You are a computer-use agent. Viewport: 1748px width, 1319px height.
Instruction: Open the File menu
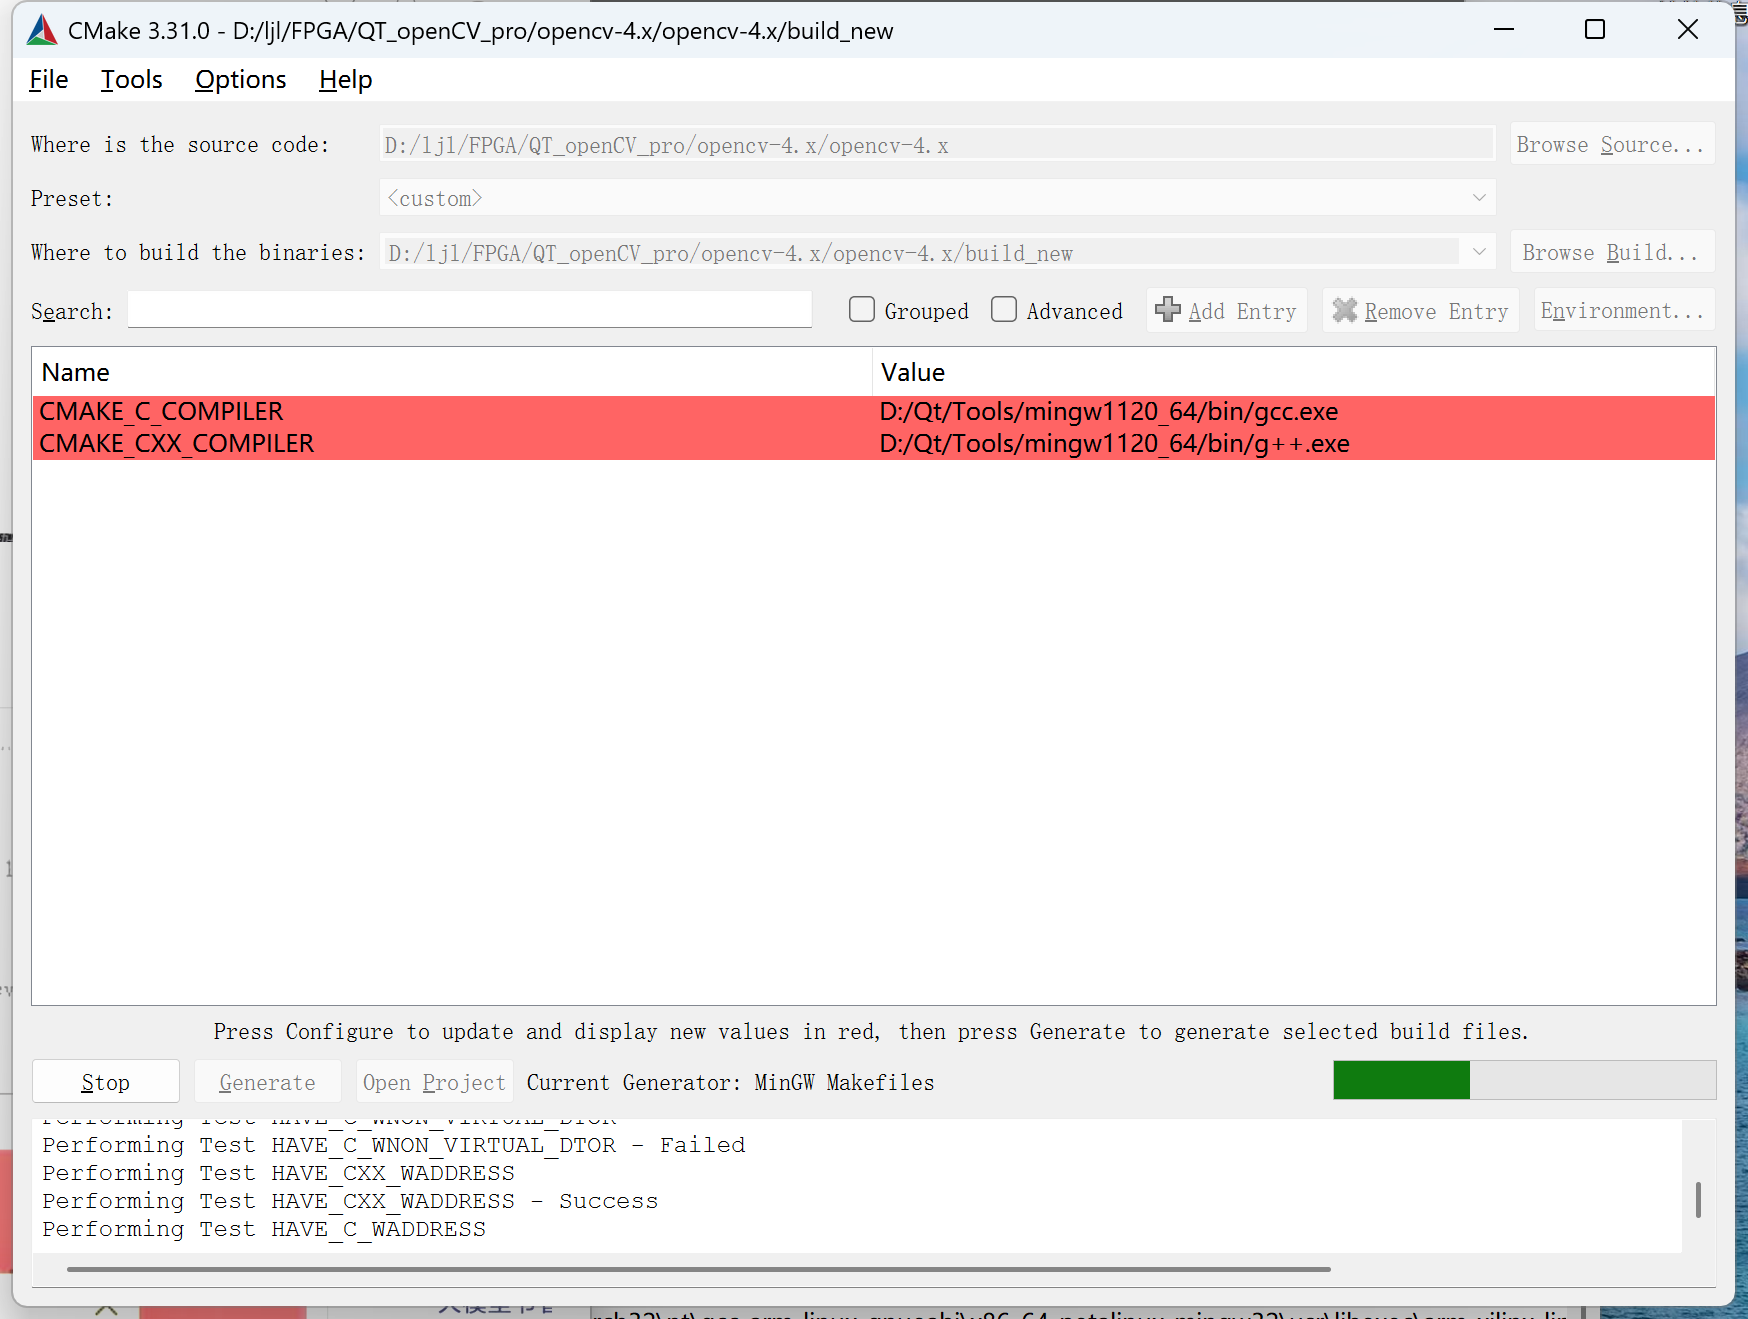(x=49, y=79)
